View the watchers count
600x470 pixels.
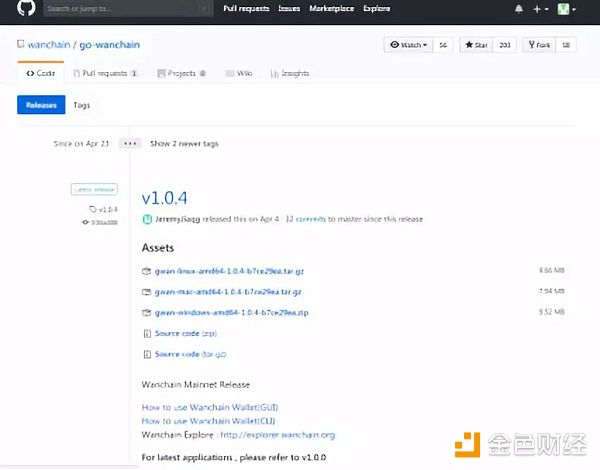pyautogui.click(x=443, y=45)
